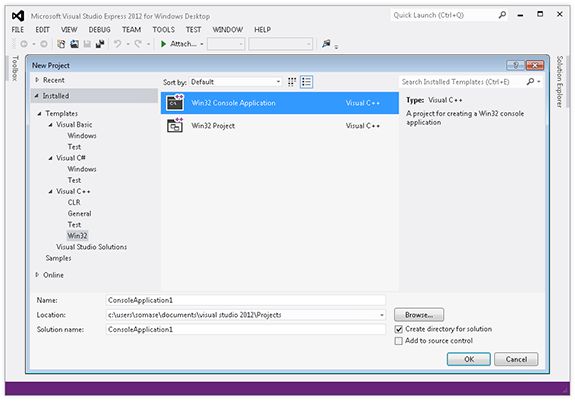Viewport: 575px width, 401px height.
Task: Select CLR under Visual C++
Action: click(x=74, y=202)
